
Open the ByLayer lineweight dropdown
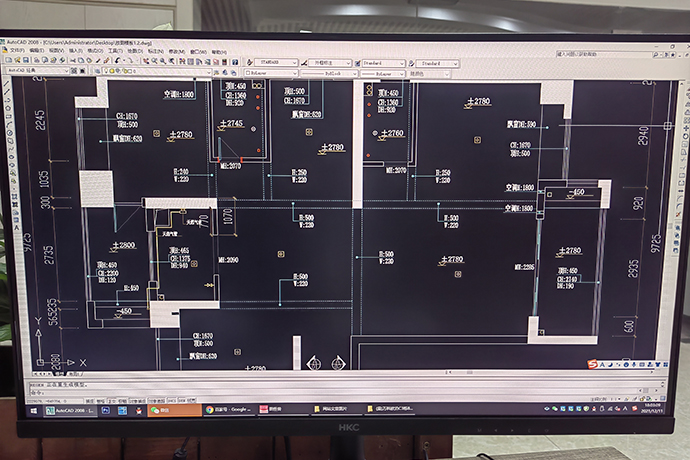click(x=382, y=74)
